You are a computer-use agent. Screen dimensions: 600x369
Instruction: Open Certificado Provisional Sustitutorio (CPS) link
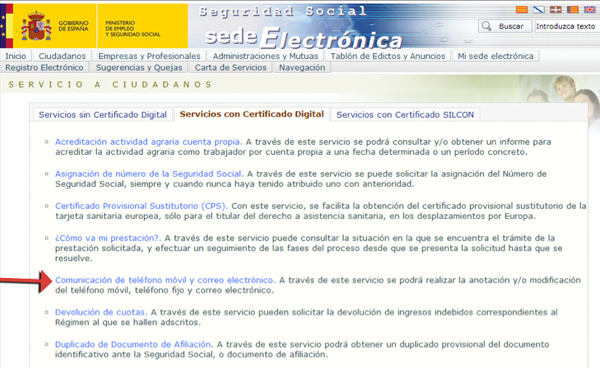pos(141,206)
